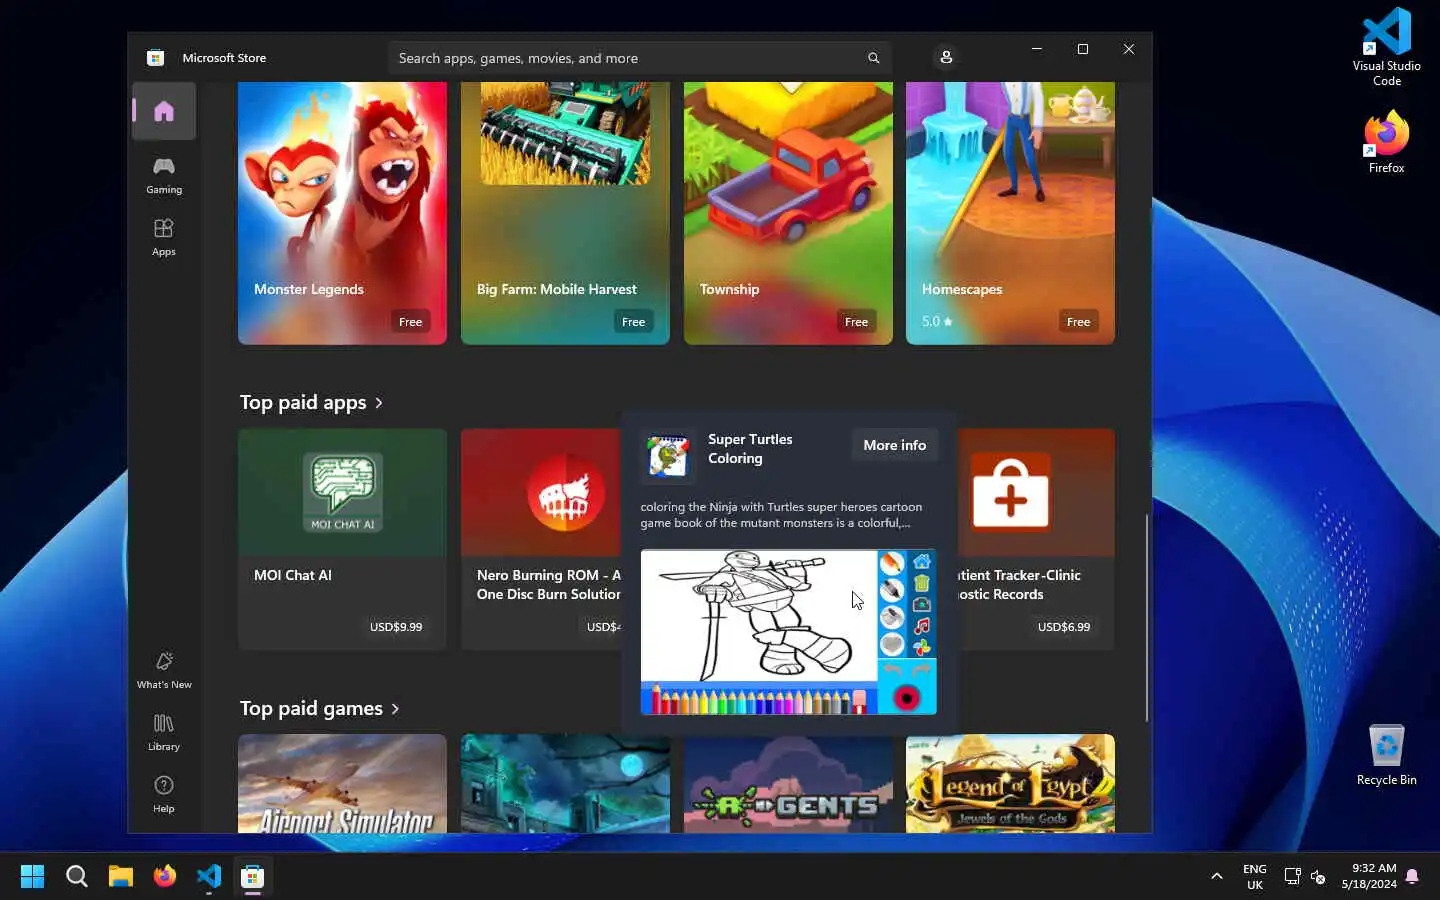Click the Microsoft Store logo in title bar
This screenshot has width=1440, height=900.
[155, 58]
